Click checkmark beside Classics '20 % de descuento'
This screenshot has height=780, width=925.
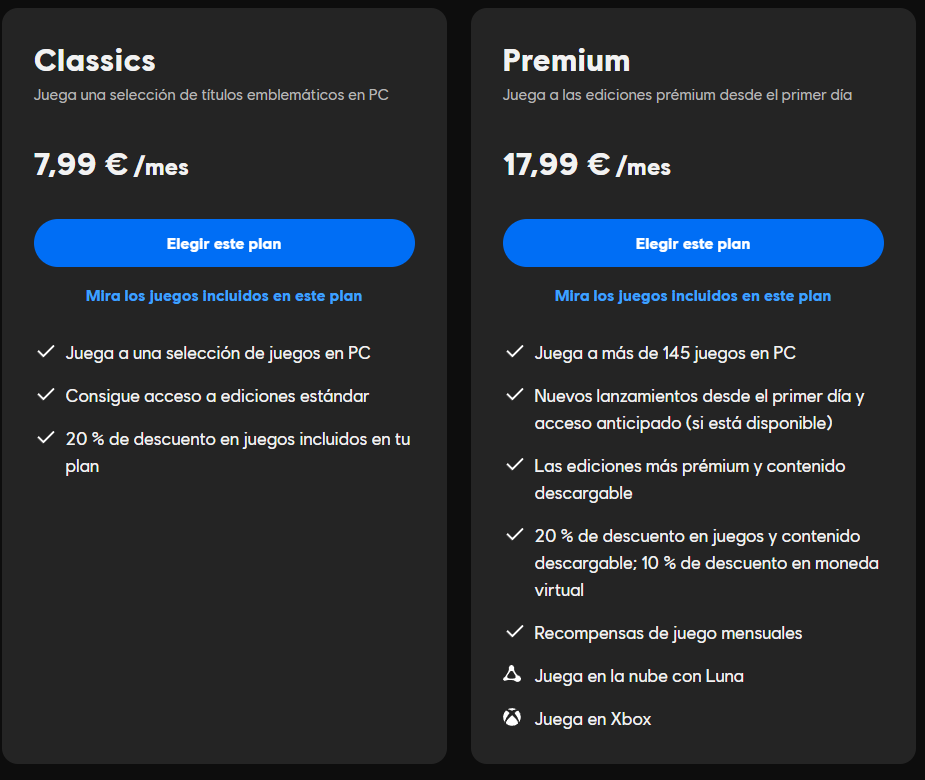click(45, 438)
